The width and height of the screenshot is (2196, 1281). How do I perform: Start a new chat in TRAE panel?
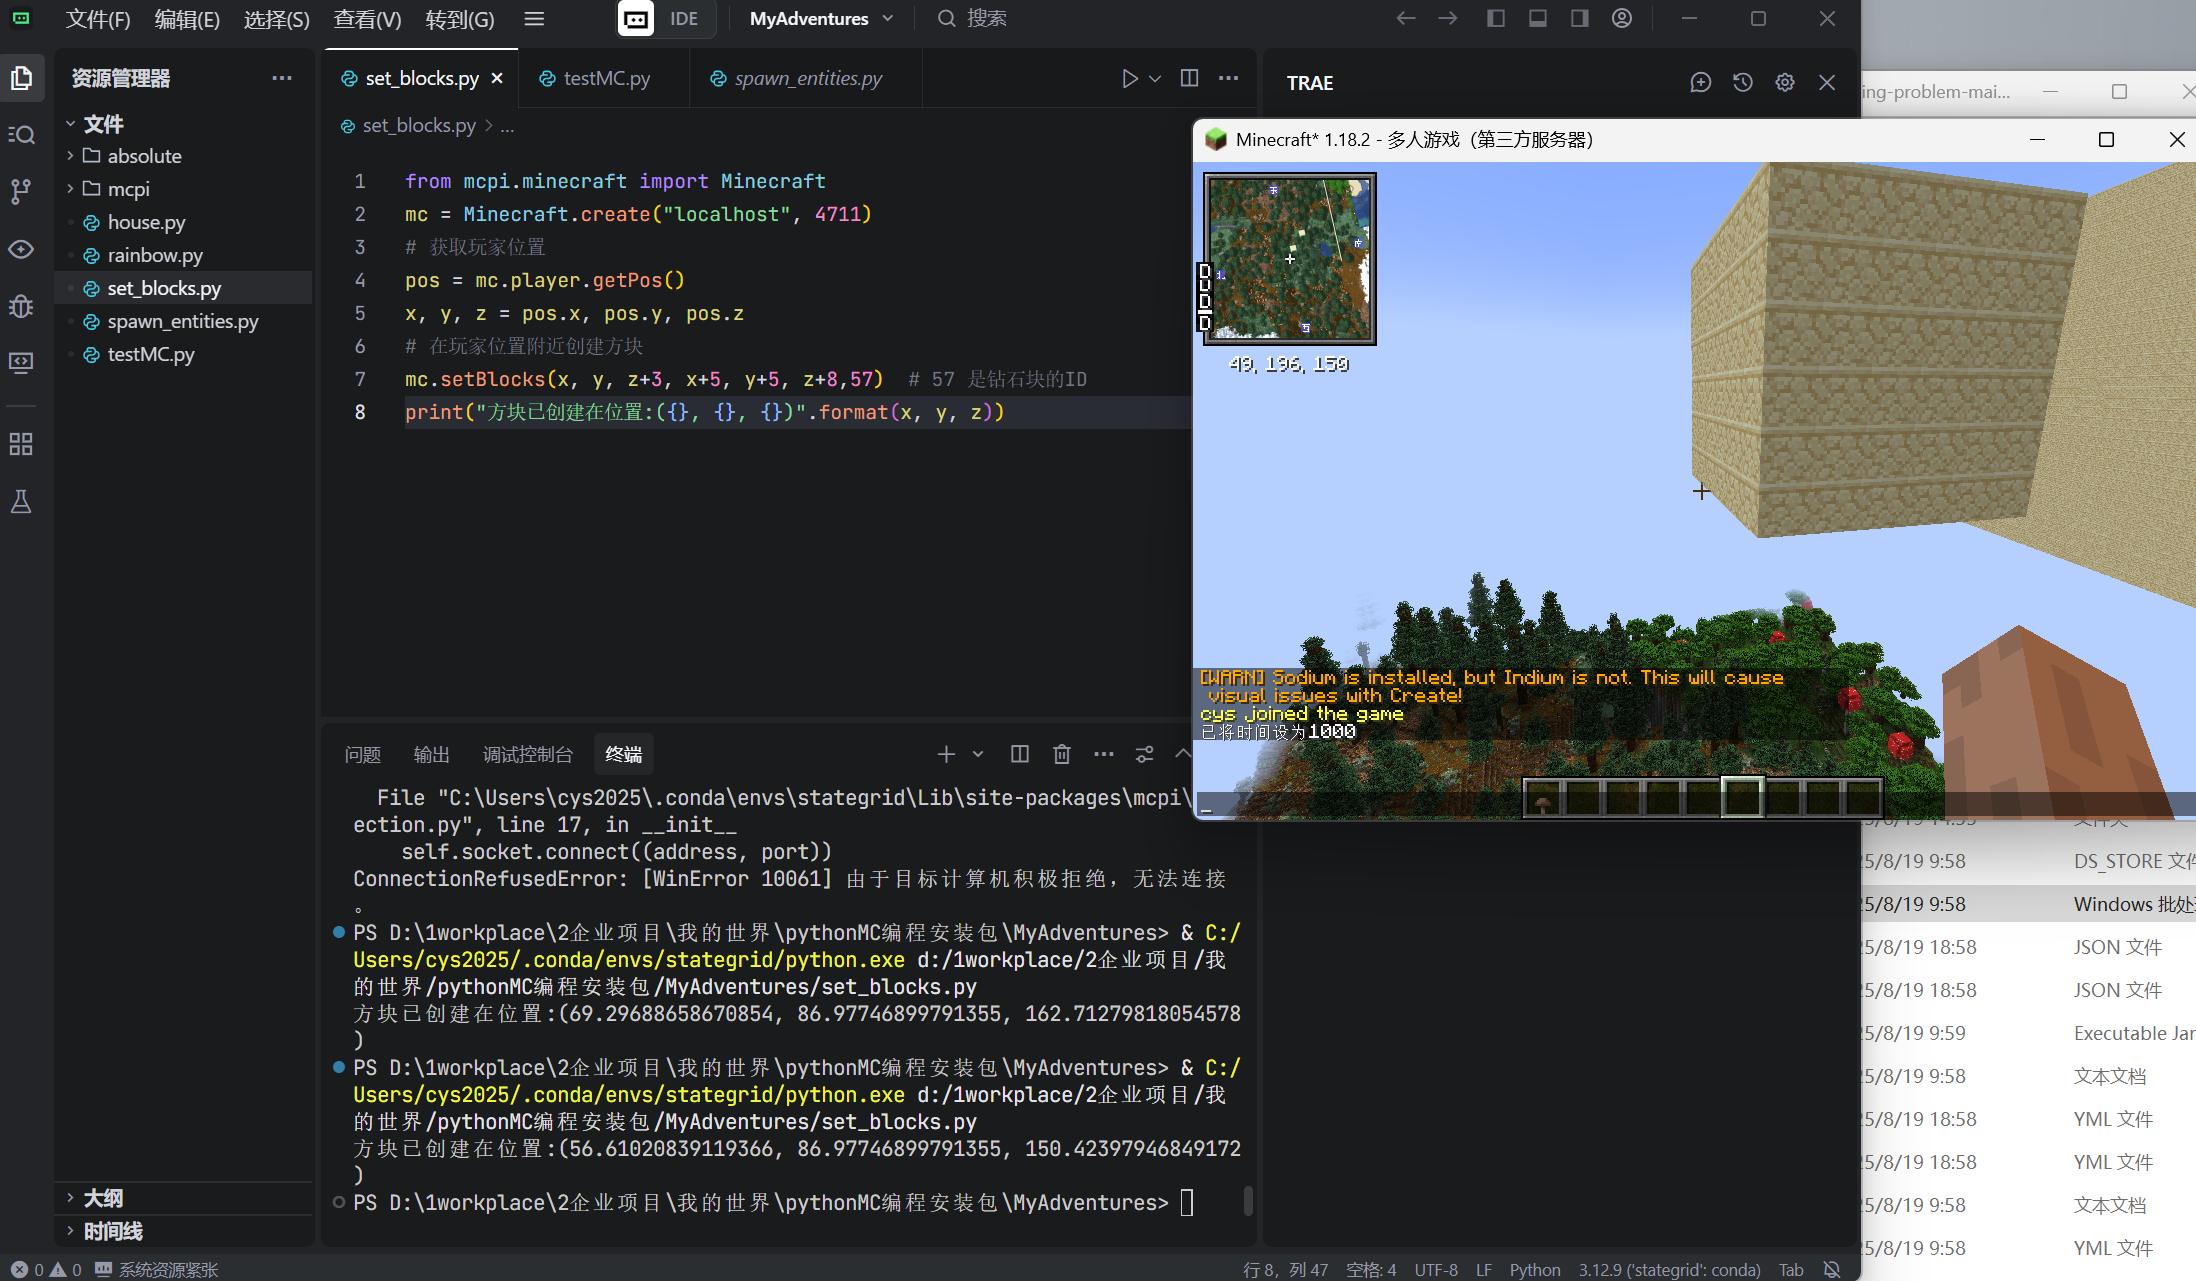pyautogui.click(x=1700, y=82)
